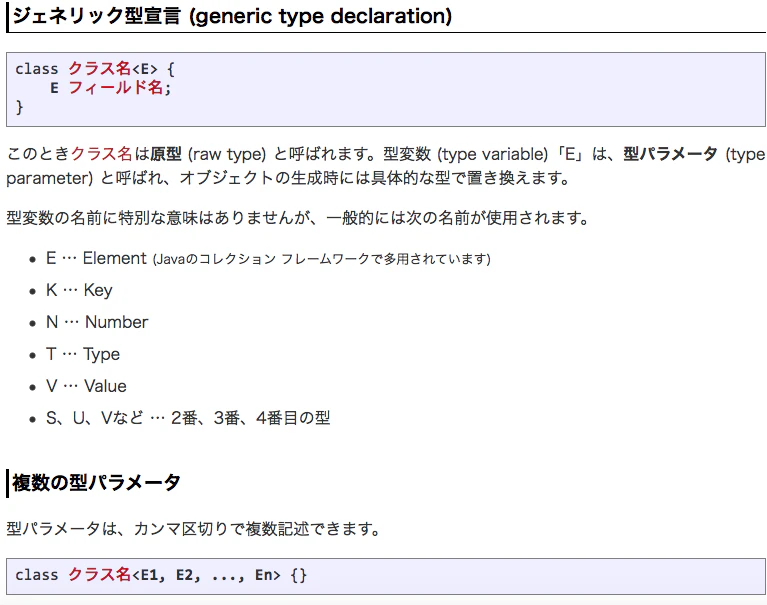
Task: Click the red 'クラス名' in the paragraph
Action: tap(102, 154)
